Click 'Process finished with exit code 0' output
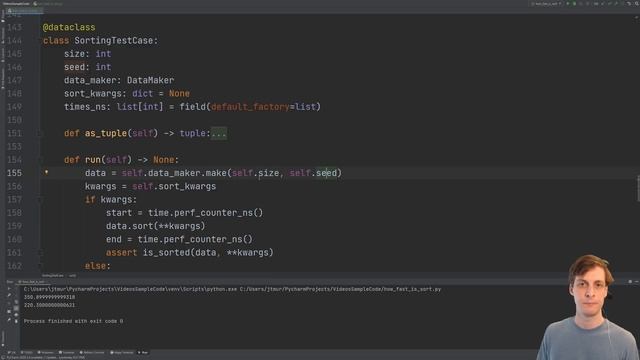The width and height of the screenshot is (640, 360). (73, 321)
